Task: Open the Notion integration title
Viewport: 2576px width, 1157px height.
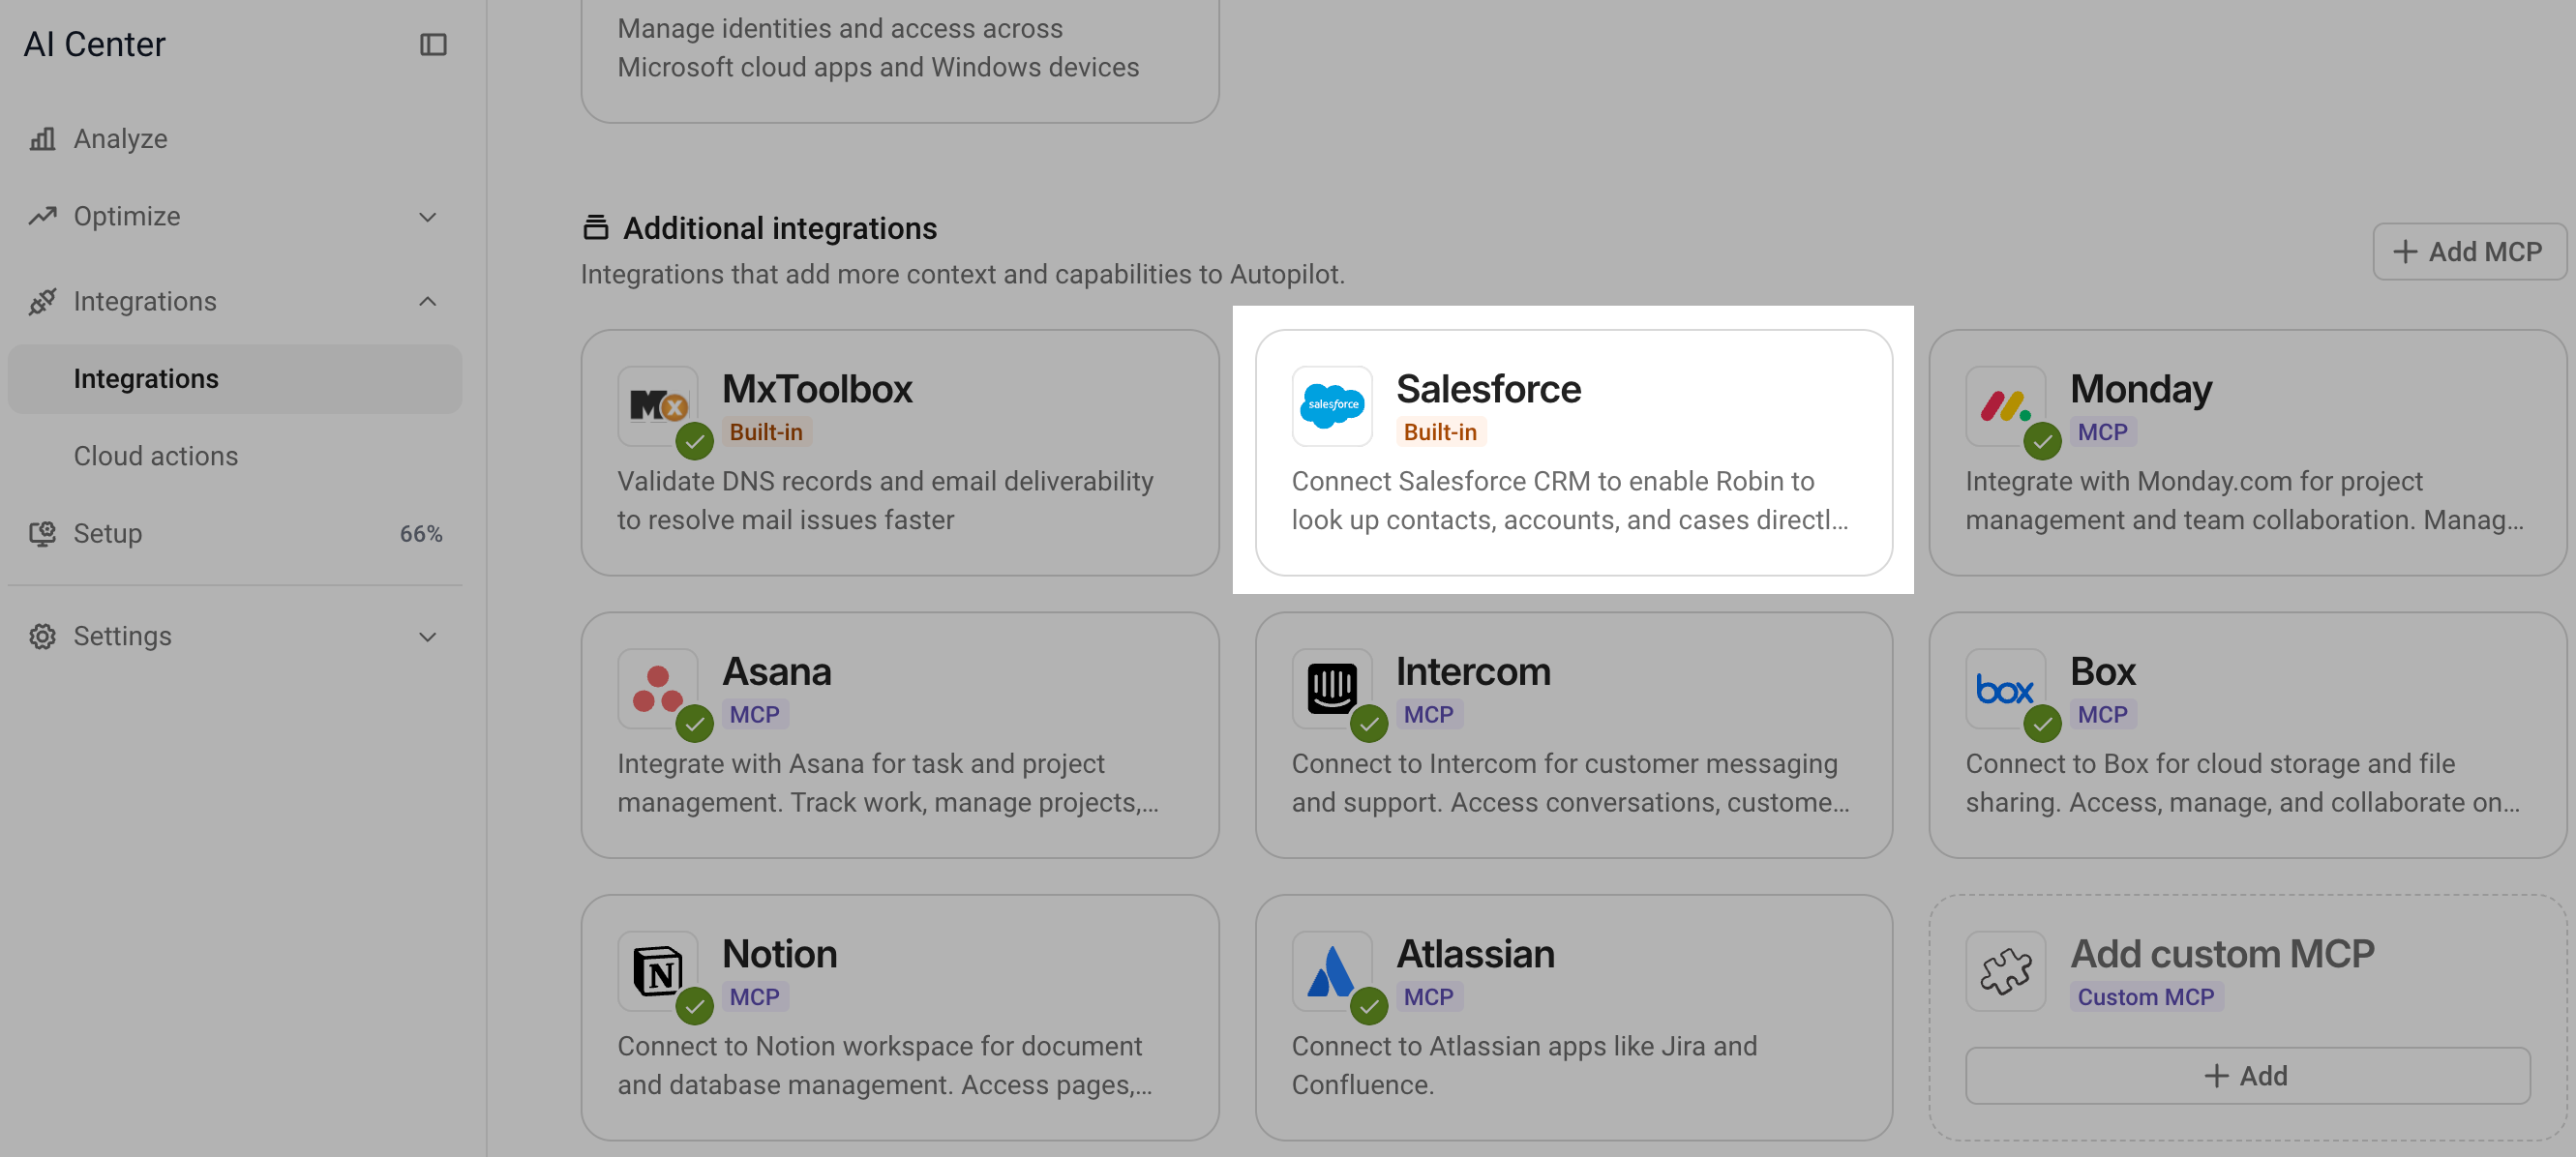Action: point(779,954)
